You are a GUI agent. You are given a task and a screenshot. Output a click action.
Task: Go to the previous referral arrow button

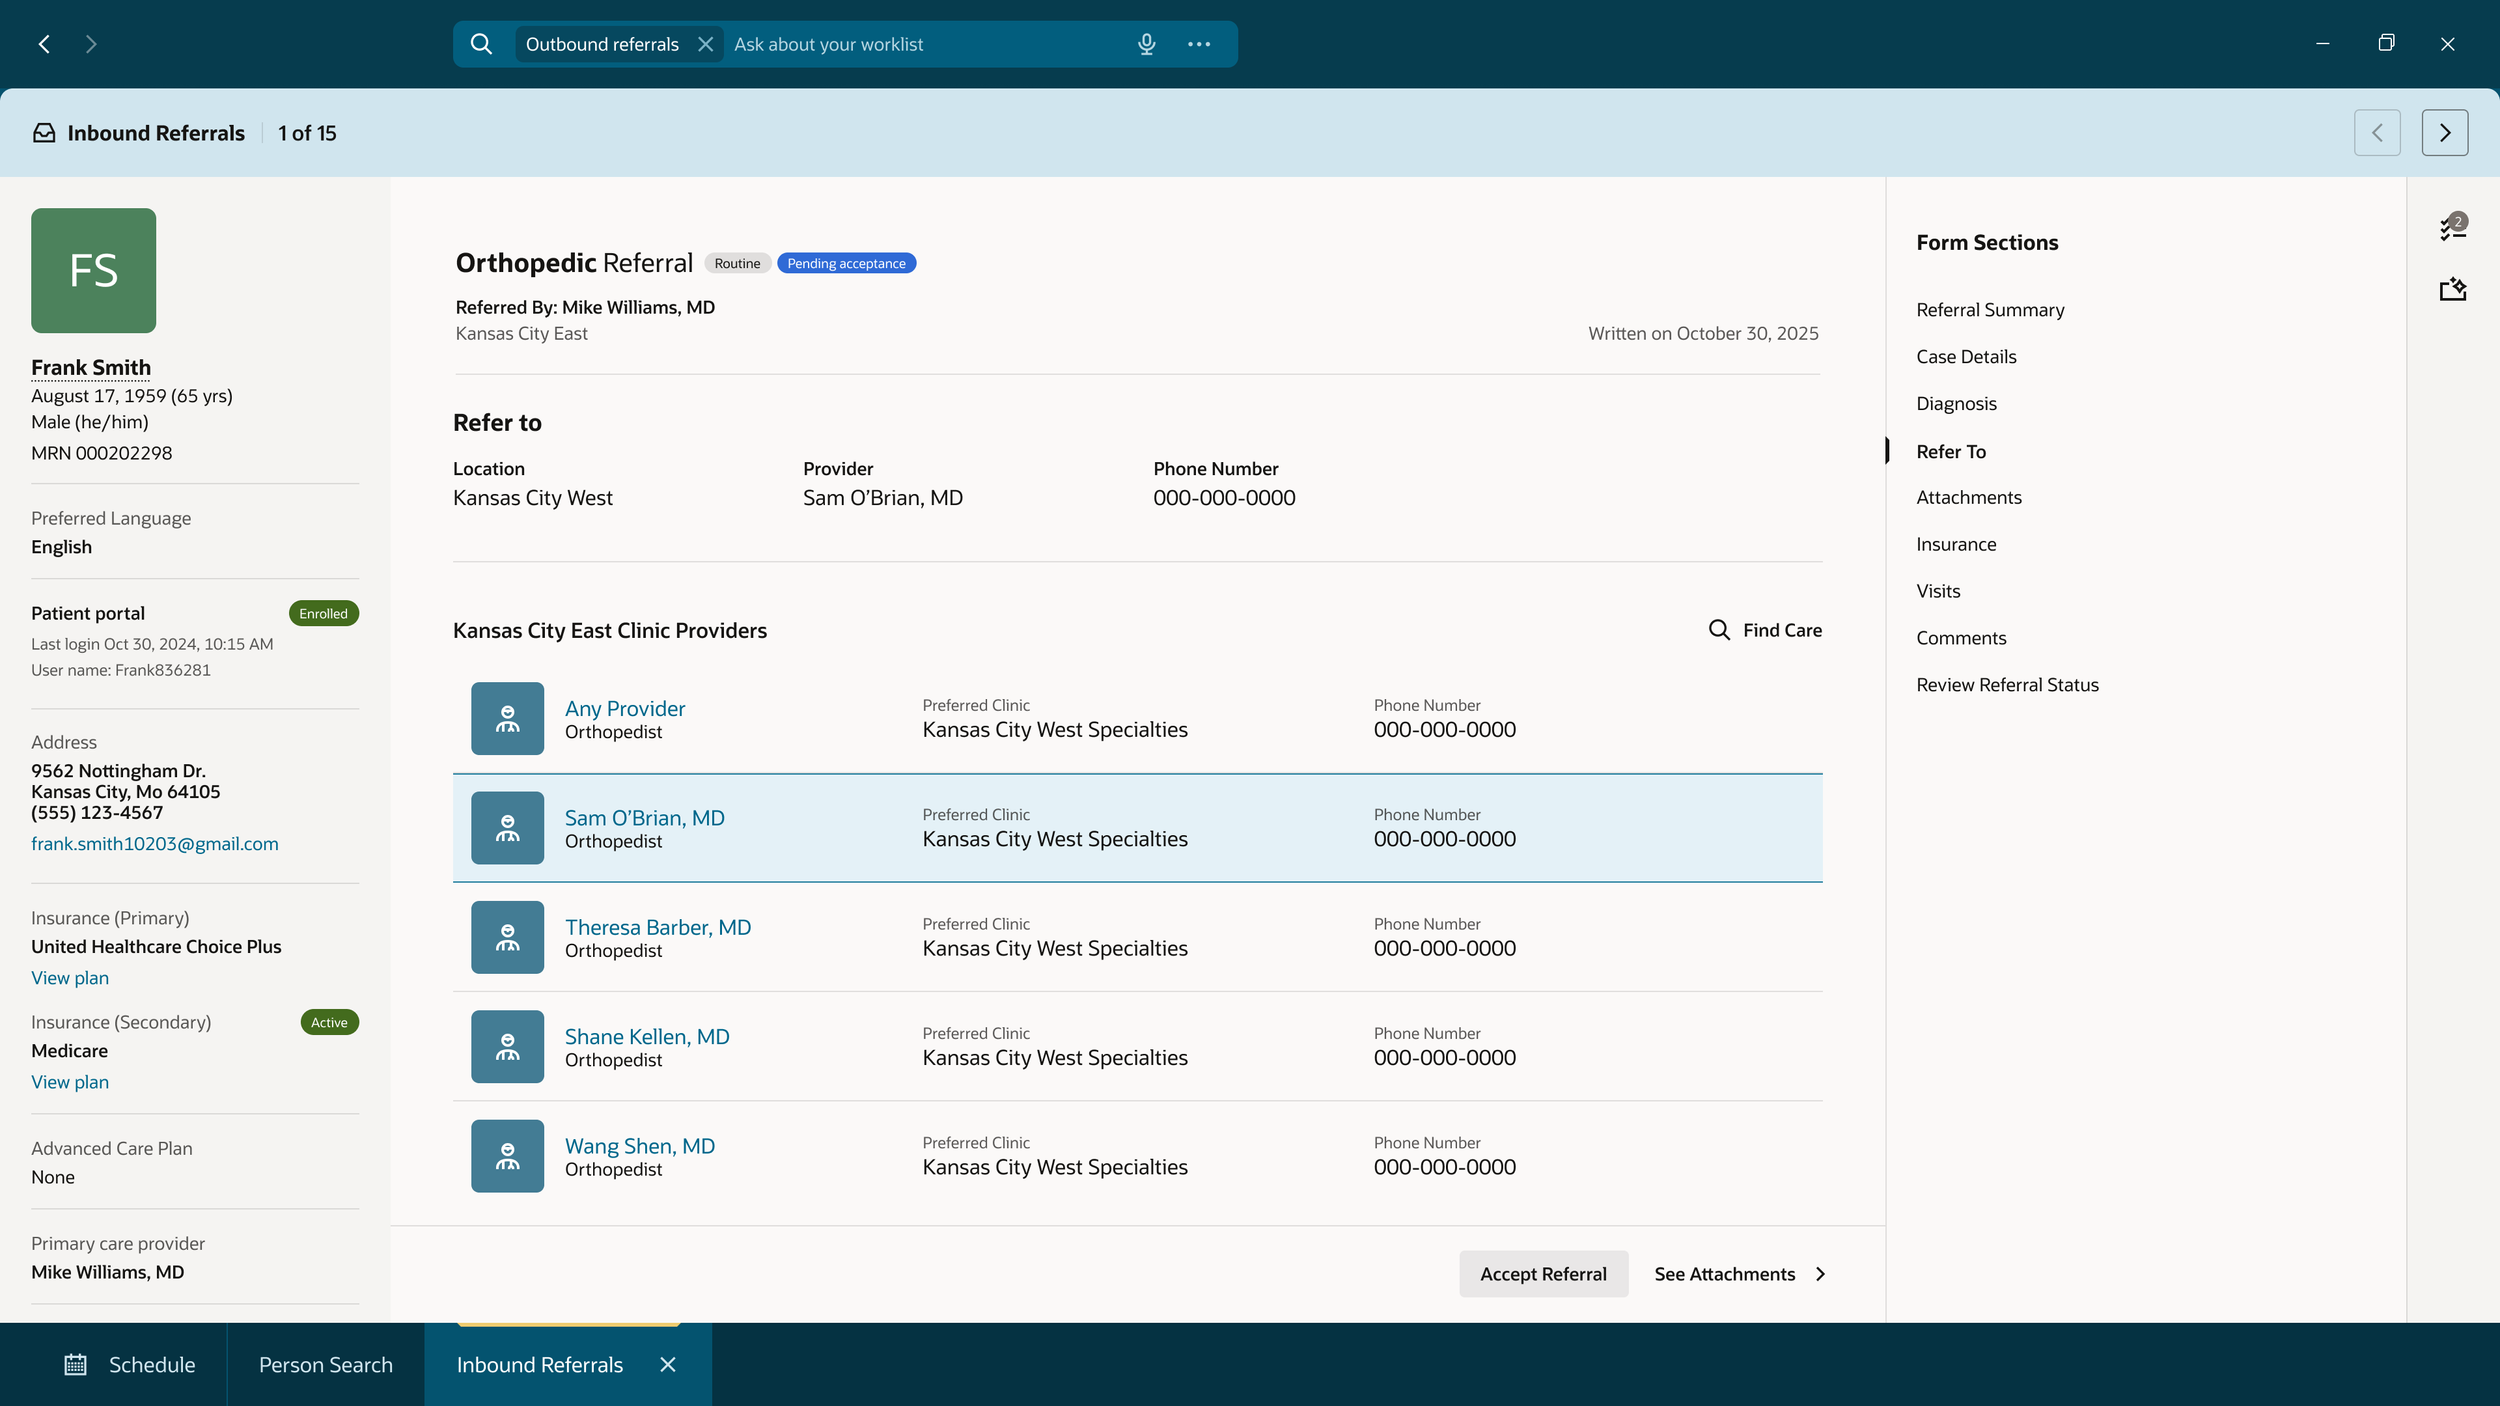tap(2377, 133)
